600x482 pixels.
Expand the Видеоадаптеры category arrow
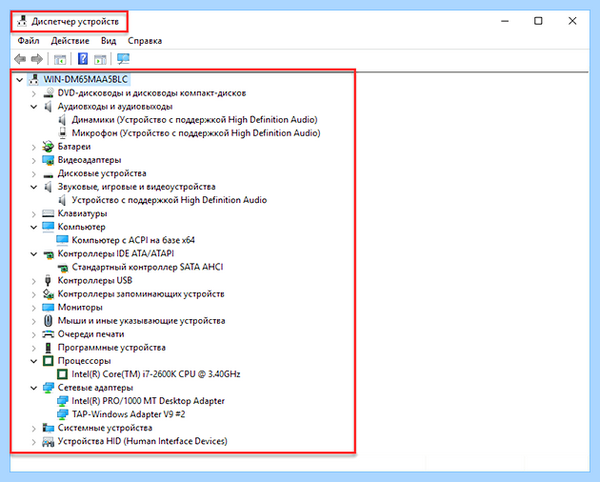click(34, 160)
